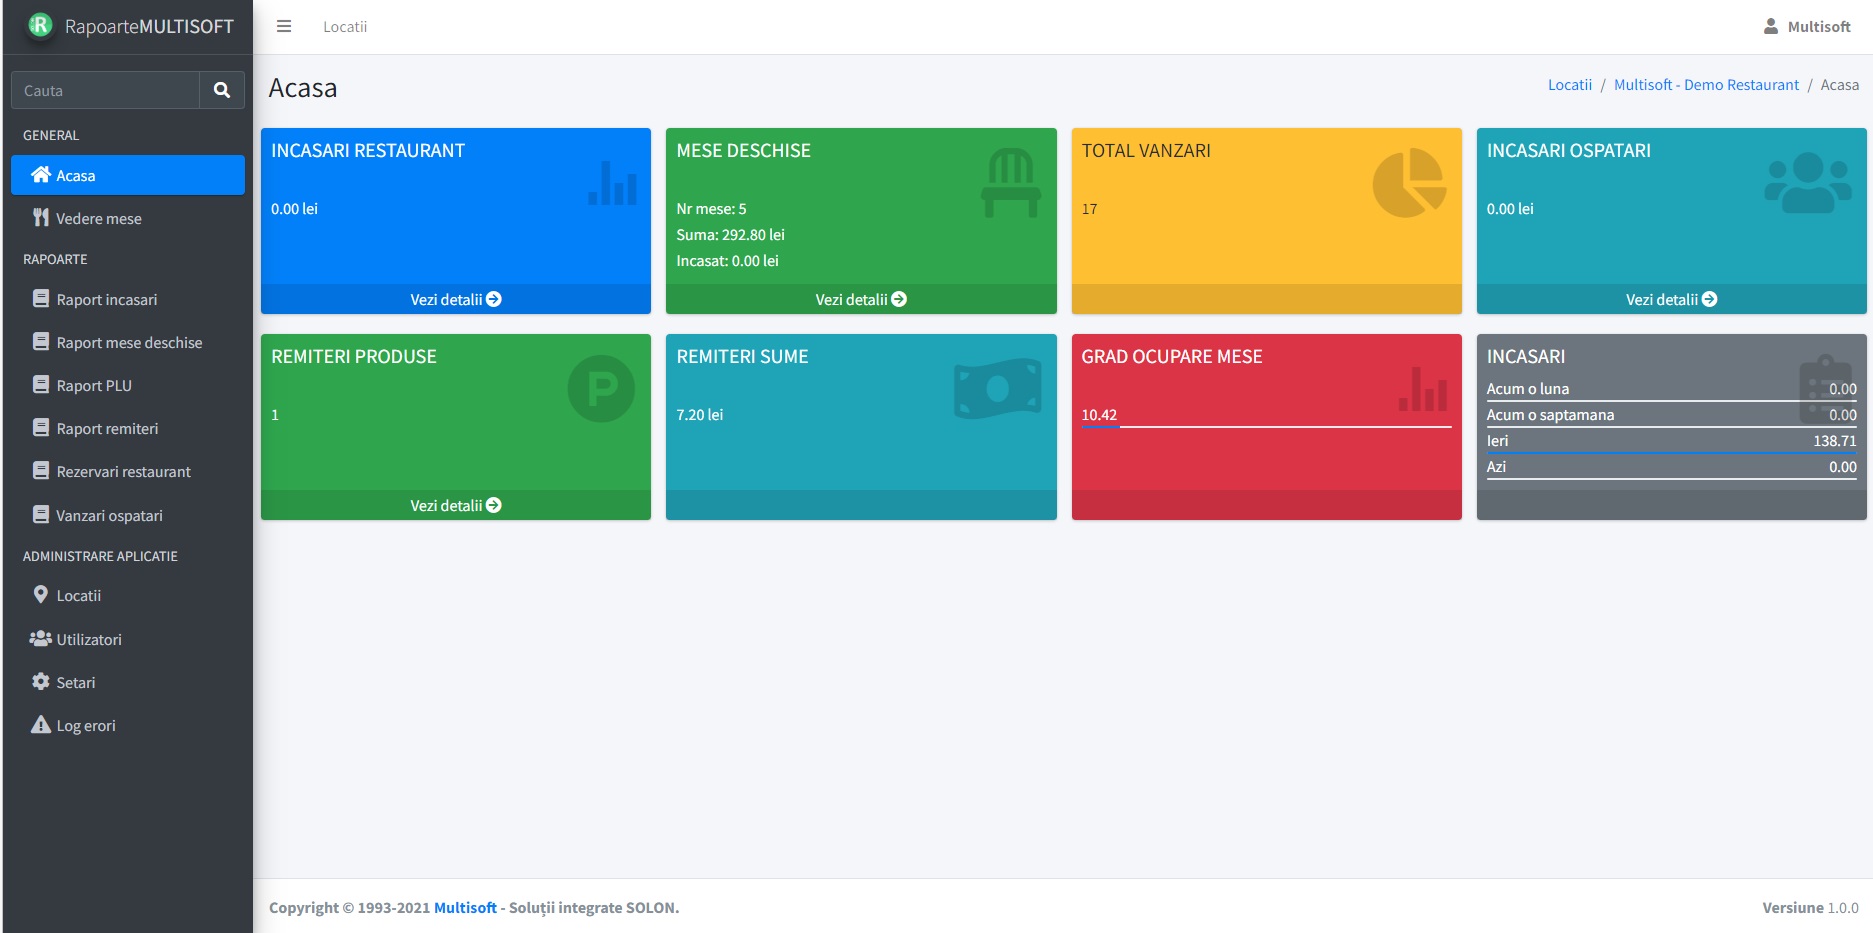Click Vezi detalii under Incasari Ospatari
The image size is (1873, 933).
[1670, 299]
